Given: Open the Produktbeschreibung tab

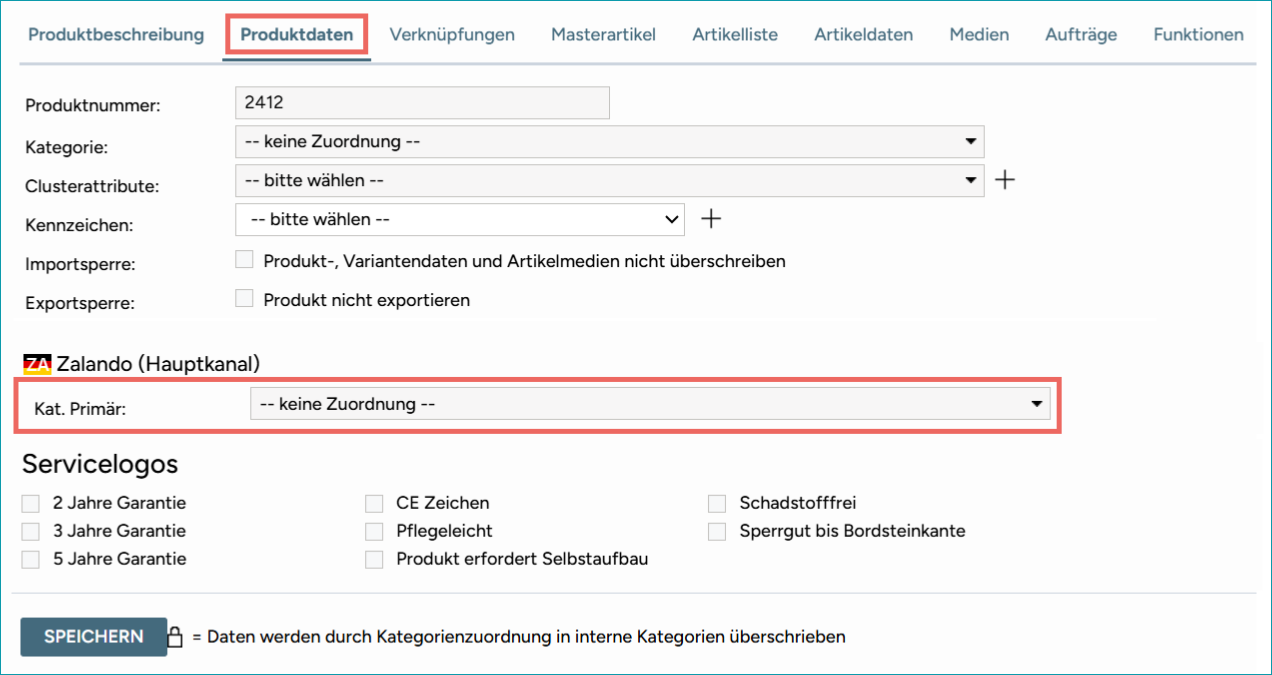Looking at the screenshot, I should (x=116, y=34).
